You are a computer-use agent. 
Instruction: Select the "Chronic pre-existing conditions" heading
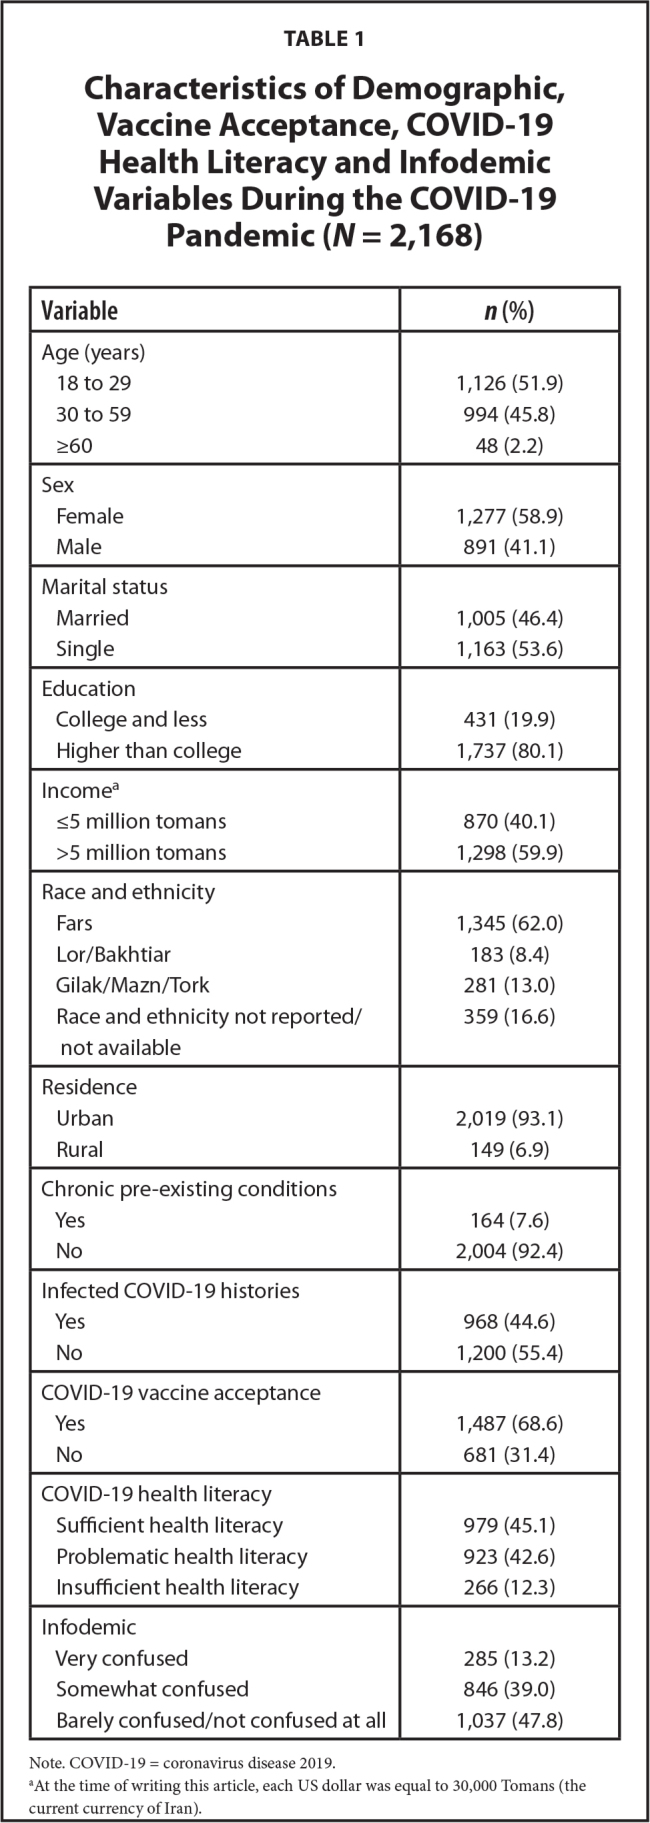click(x=188, y=1189)
